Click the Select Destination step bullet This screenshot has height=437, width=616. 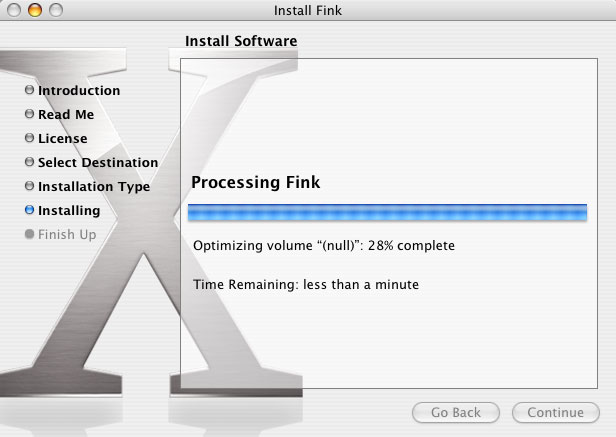click(29, 162)
